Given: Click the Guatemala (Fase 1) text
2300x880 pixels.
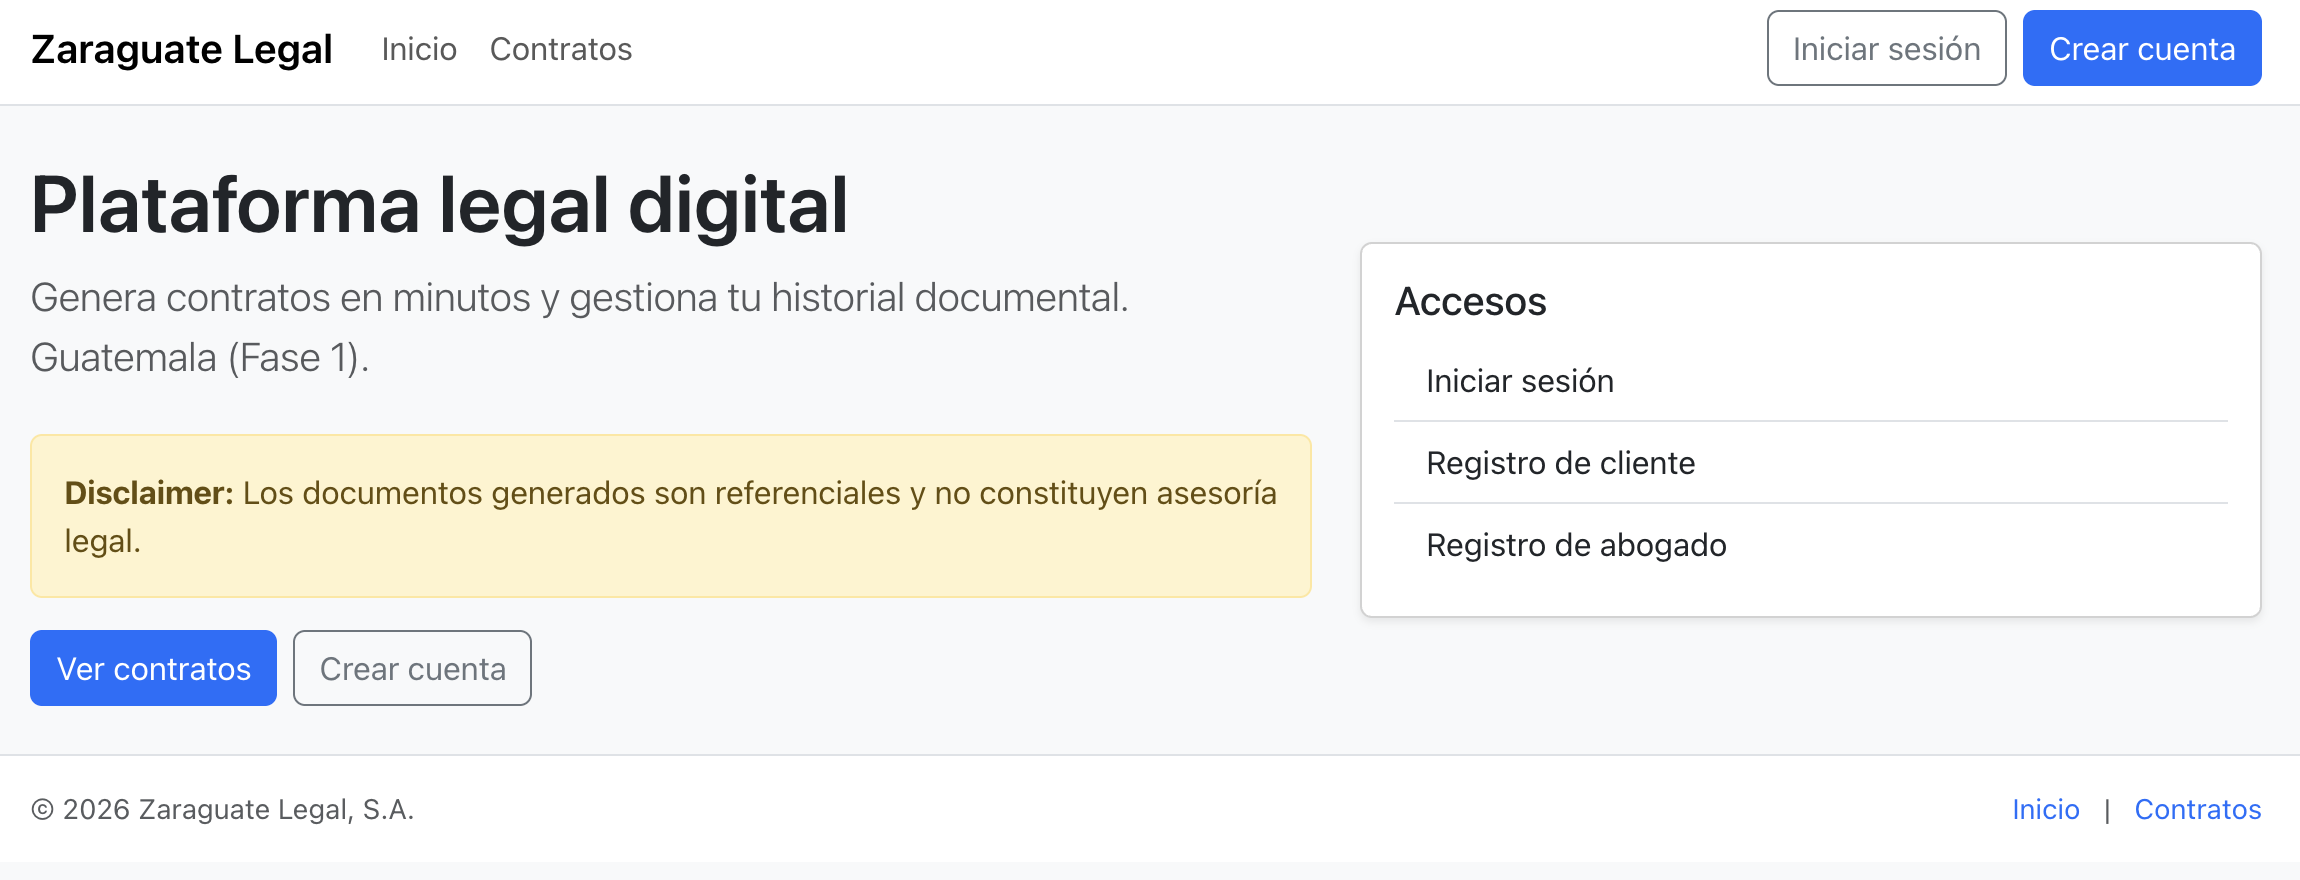Looking at the screenshot, I should tap(200, 357).
